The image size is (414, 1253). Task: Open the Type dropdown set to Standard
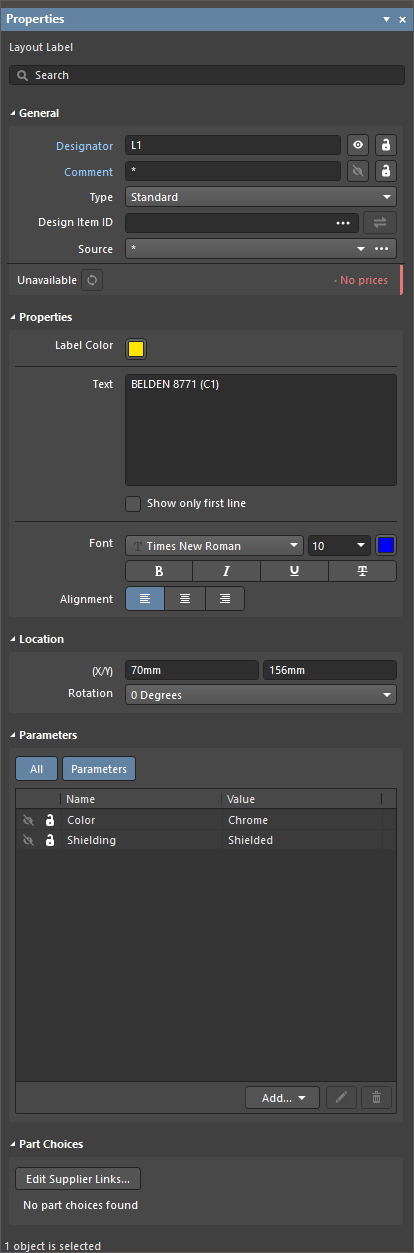click(x=260, y=197)
